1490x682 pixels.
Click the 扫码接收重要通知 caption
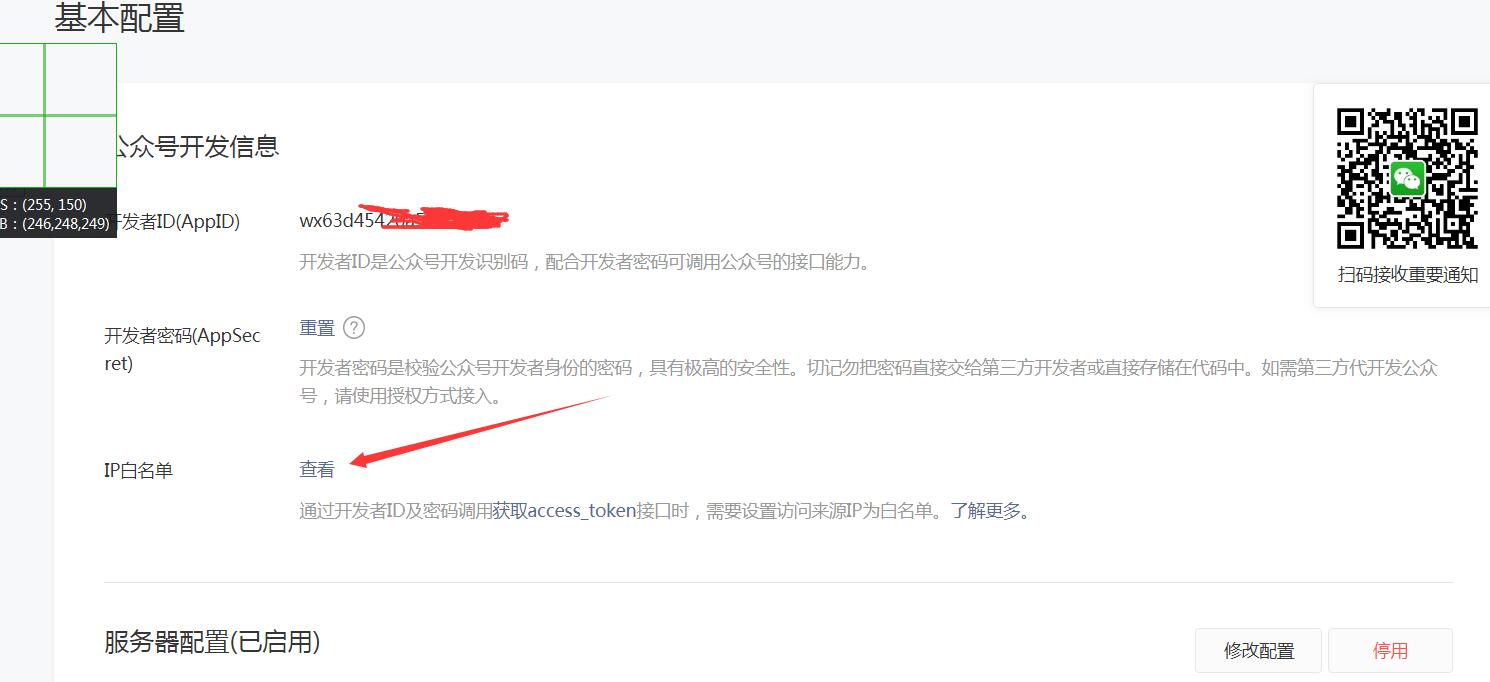coord(1408,274)
